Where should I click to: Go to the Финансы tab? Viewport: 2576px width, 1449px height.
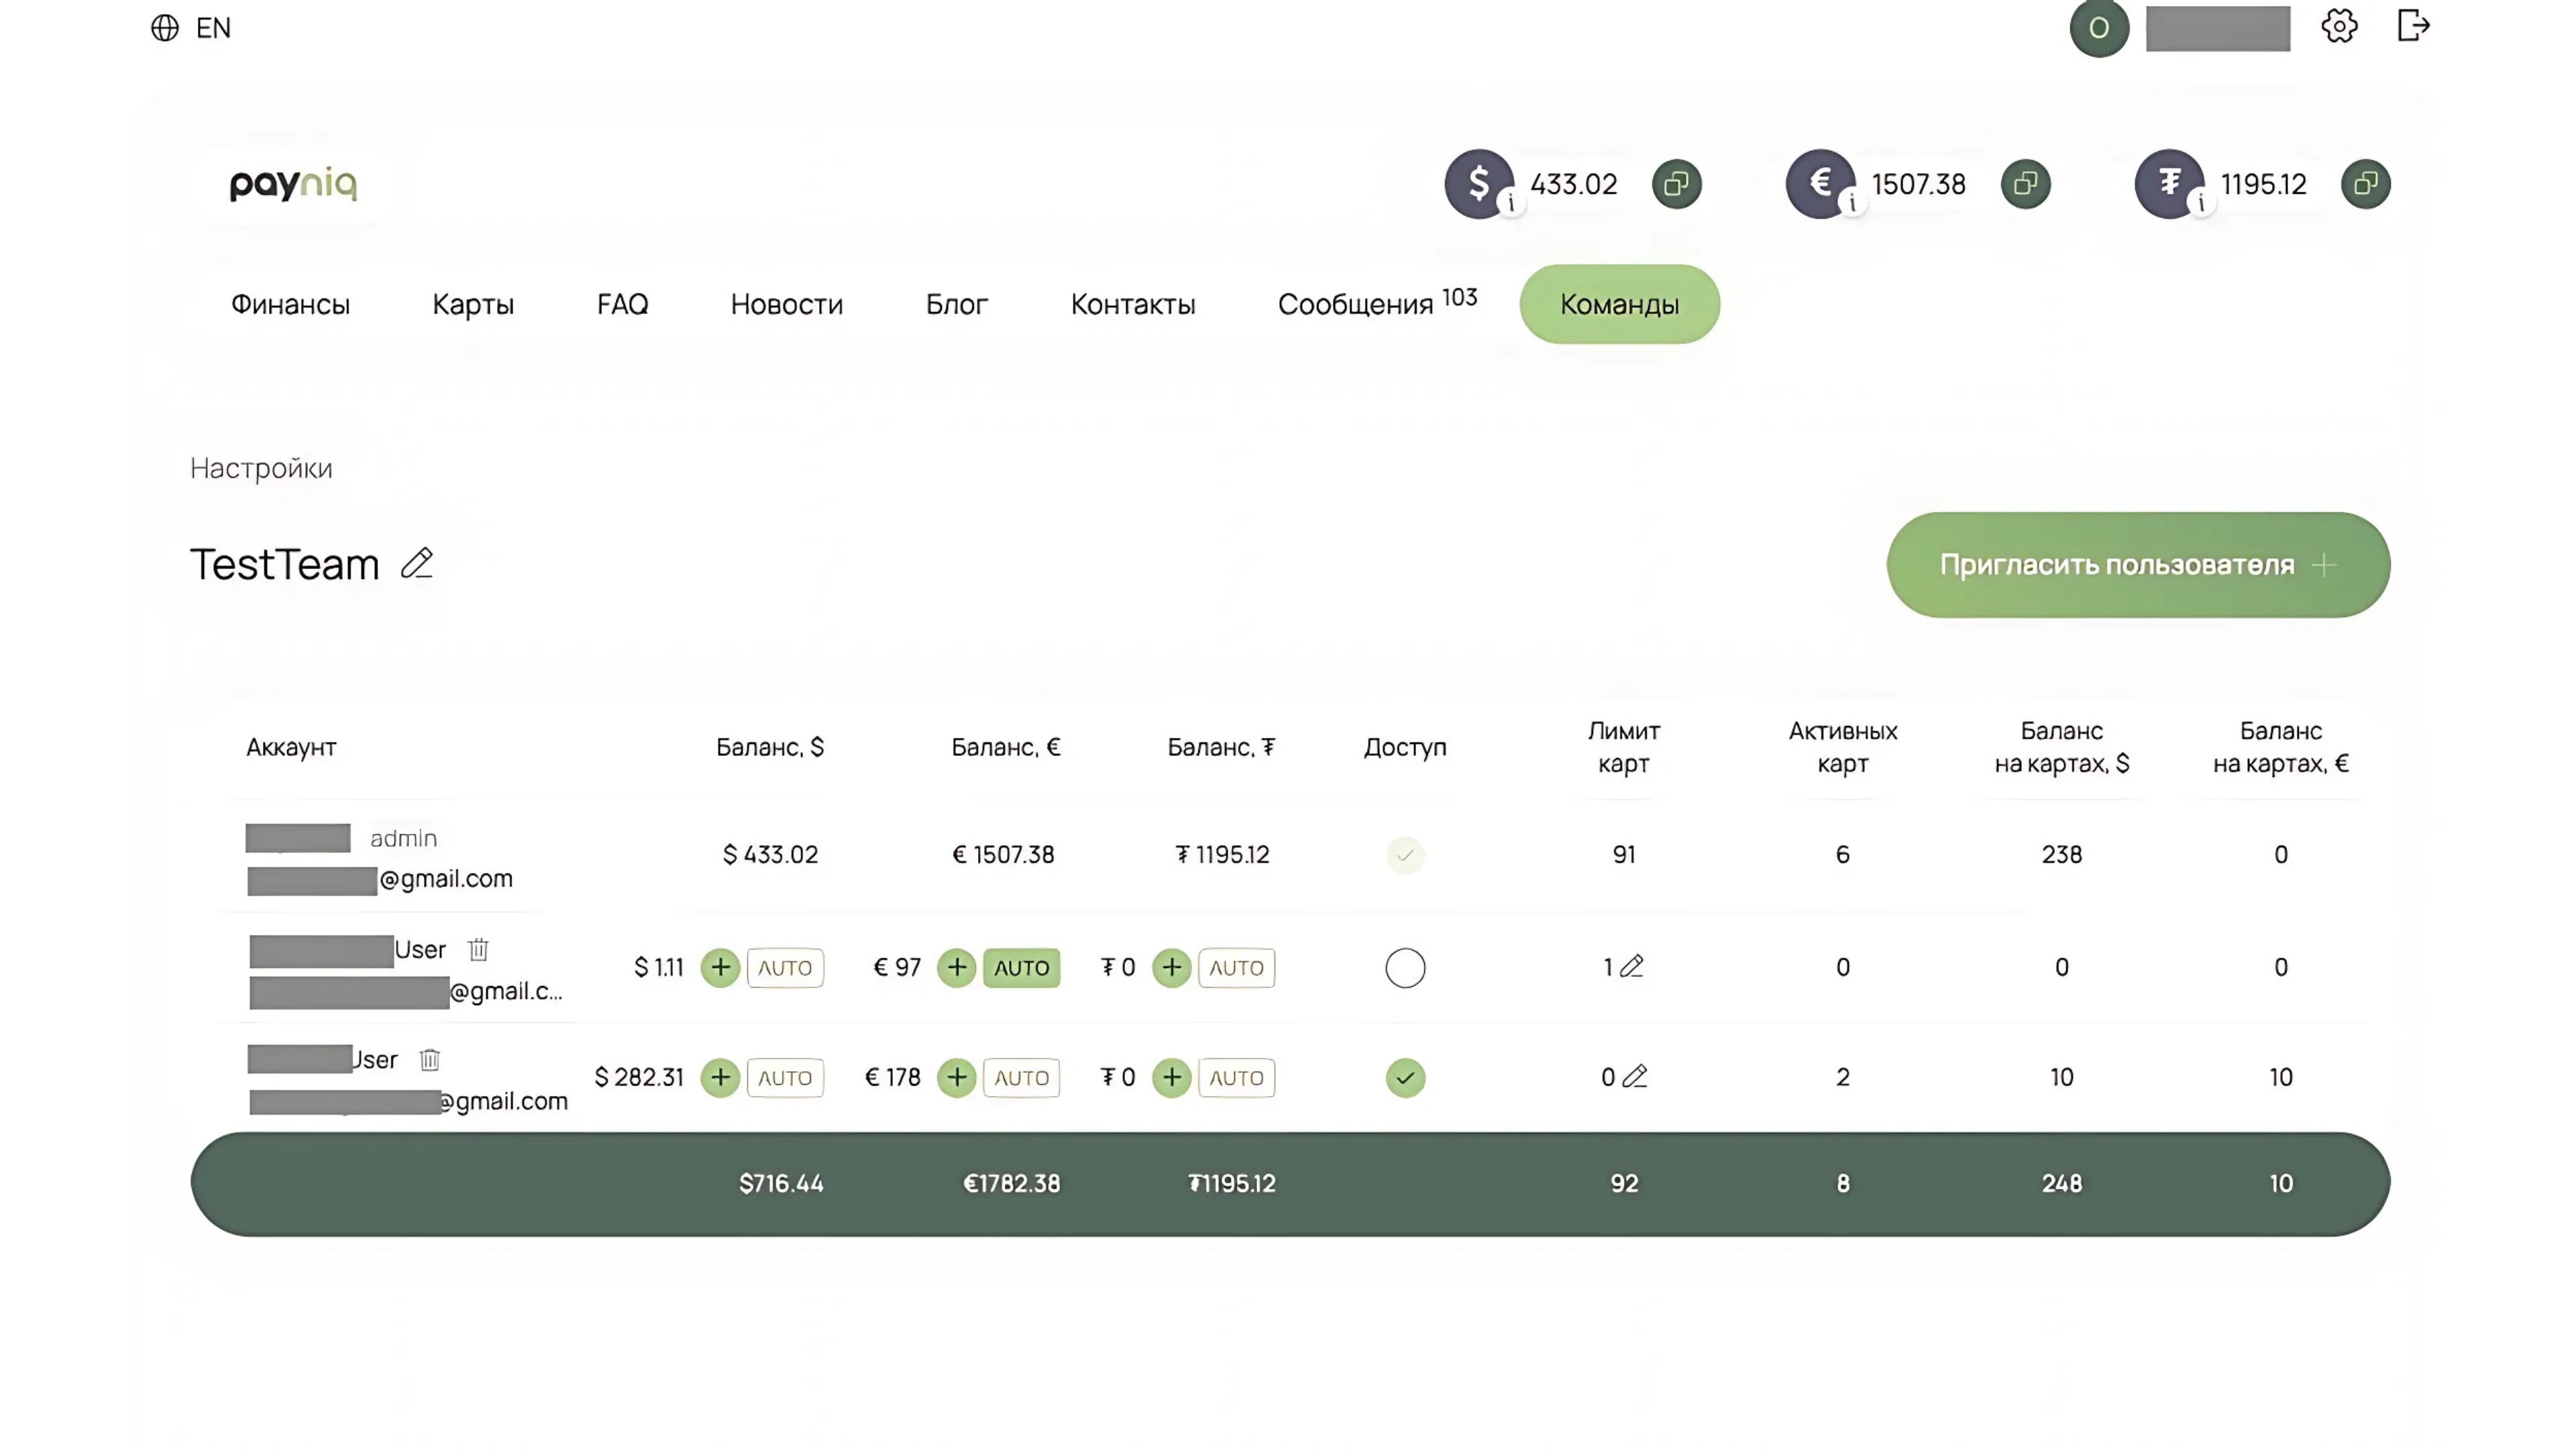(x=290, y=304)
